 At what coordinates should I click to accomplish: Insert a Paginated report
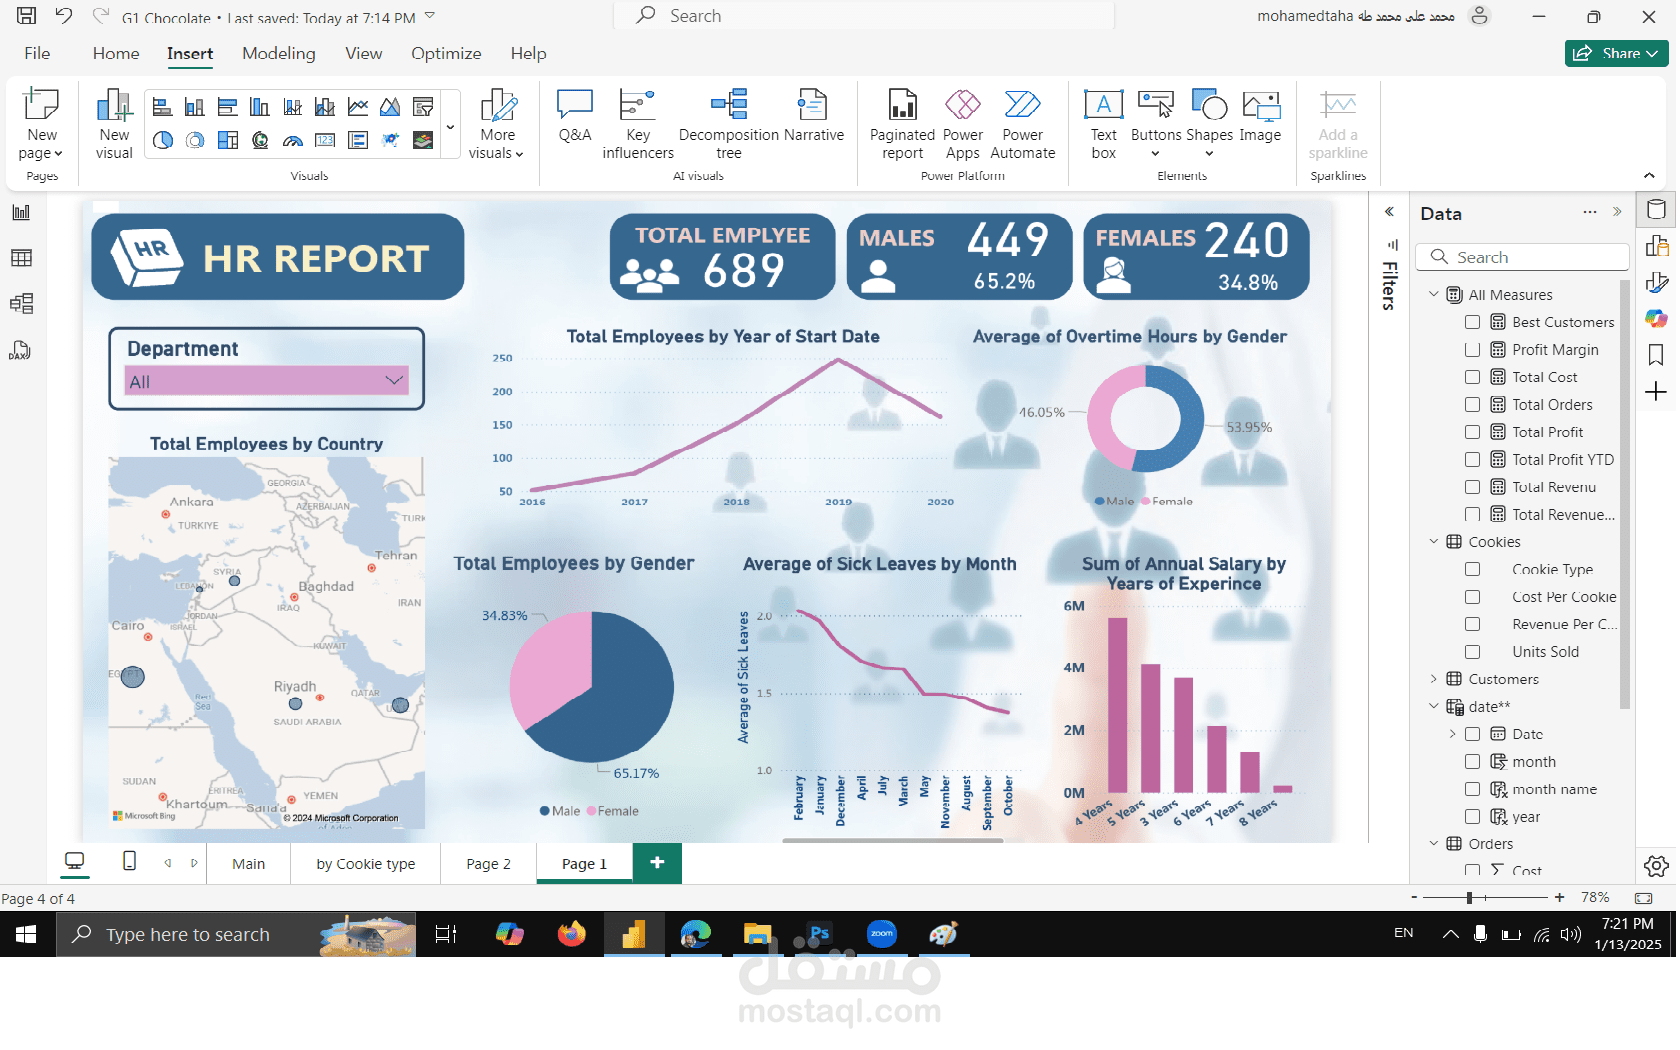coord(902,124)
